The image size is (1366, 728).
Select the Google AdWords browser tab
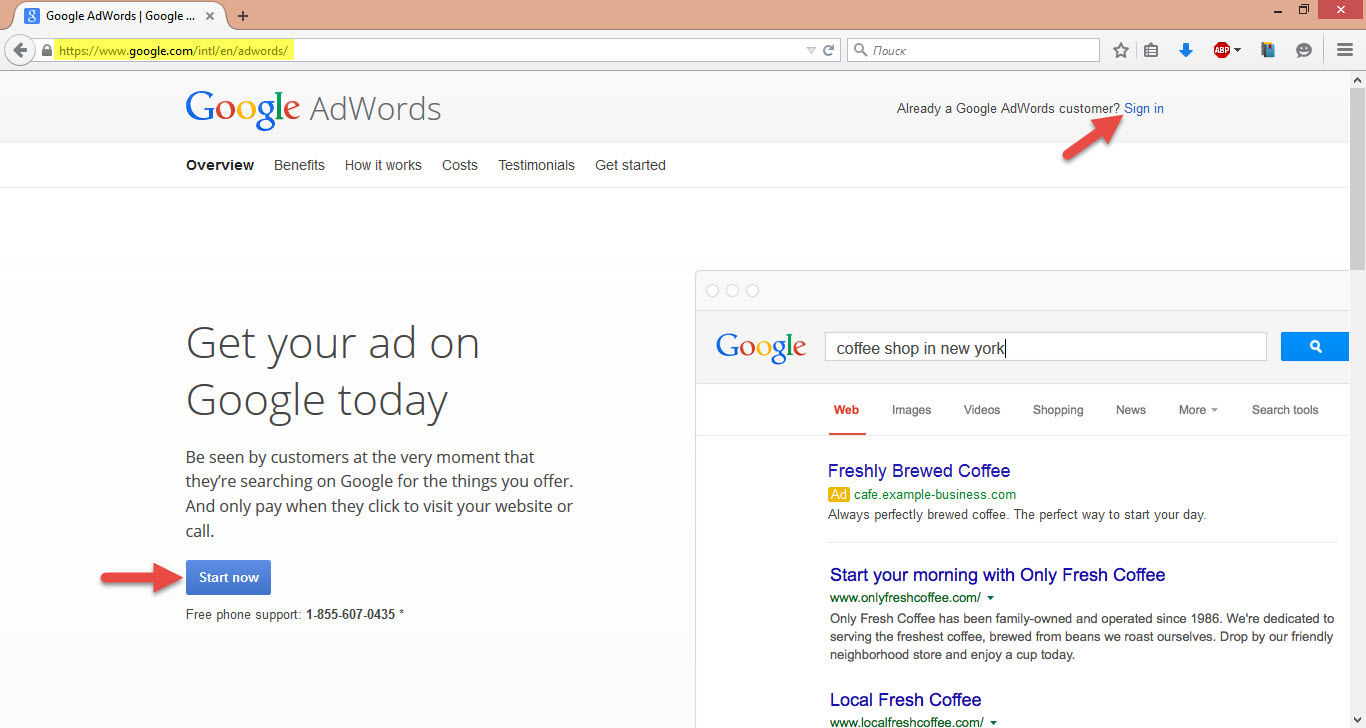click(x=120, y=16)
